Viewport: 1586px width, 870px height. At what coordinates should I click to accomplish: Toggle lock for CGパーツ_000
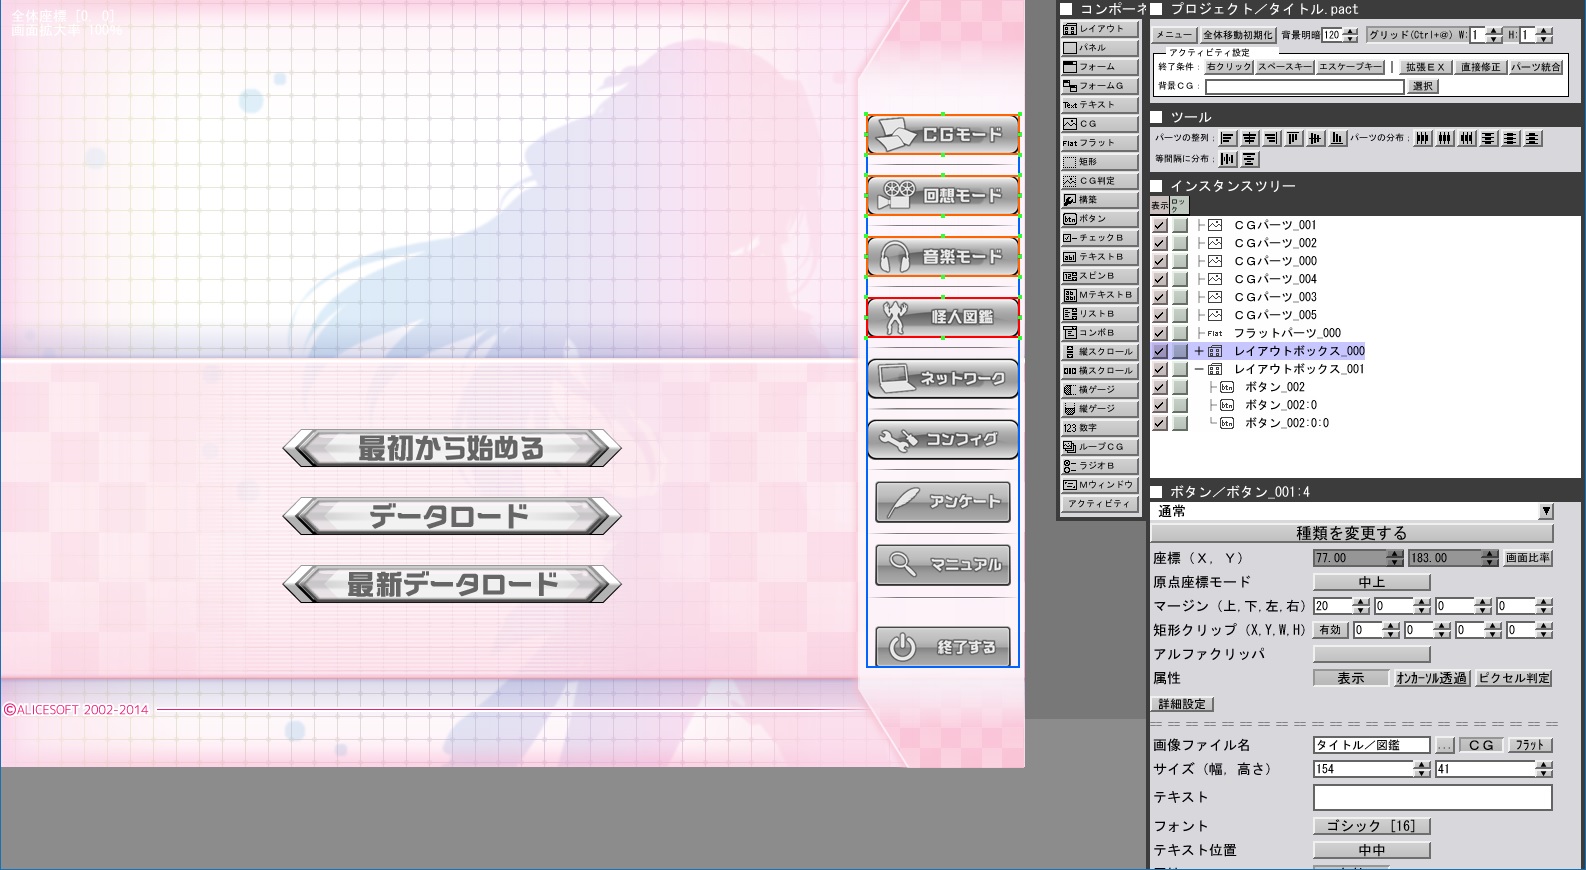coord(1180,261)
